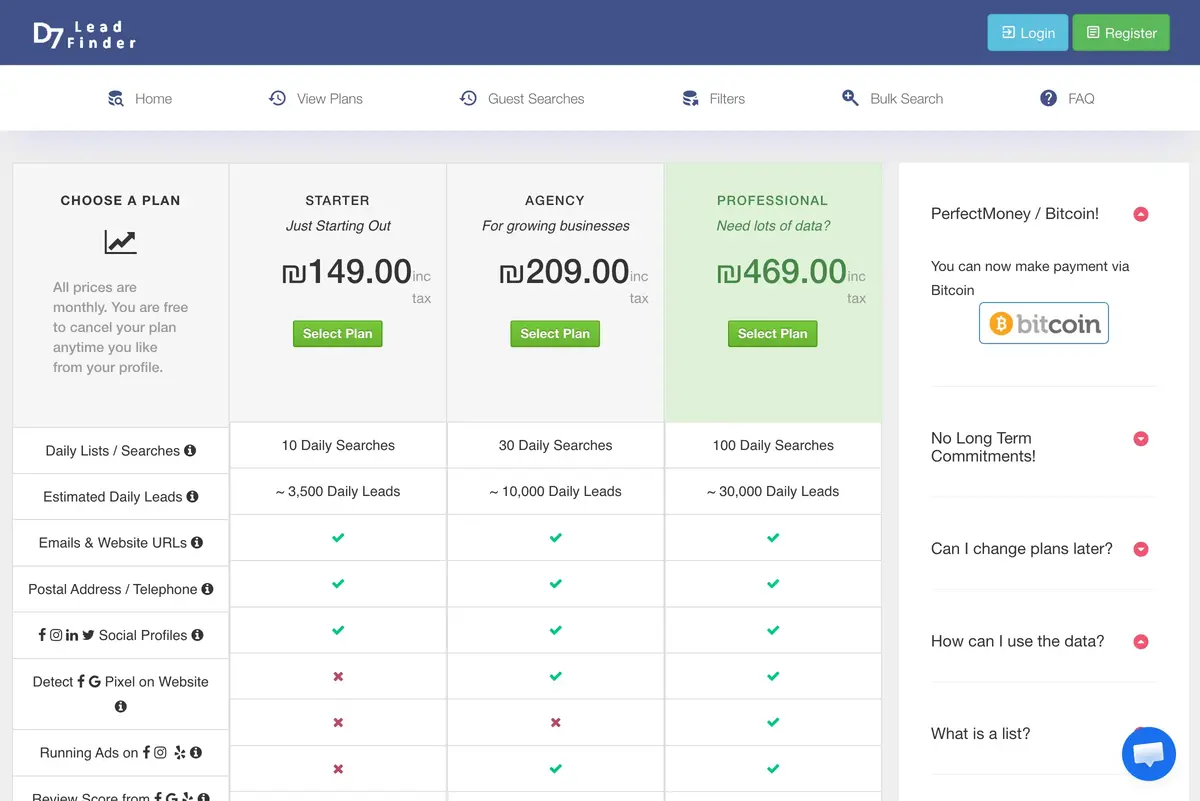1200x801 pixels.
Task: Click info icon beside Estimated Daily Leads
Action: tap(192, 496)
